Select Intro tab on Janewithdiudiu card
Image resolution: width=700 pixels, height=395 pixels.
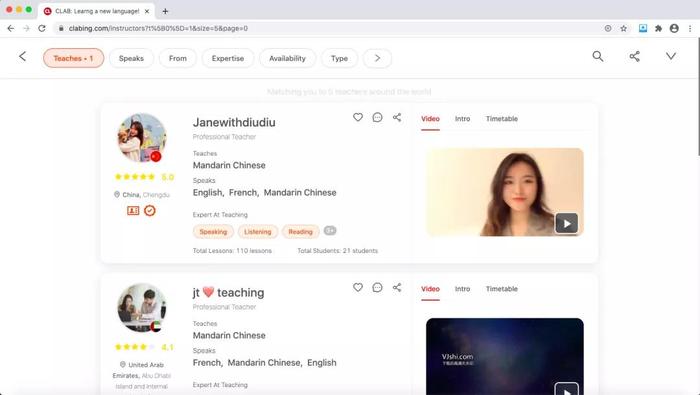coord(462,119)
